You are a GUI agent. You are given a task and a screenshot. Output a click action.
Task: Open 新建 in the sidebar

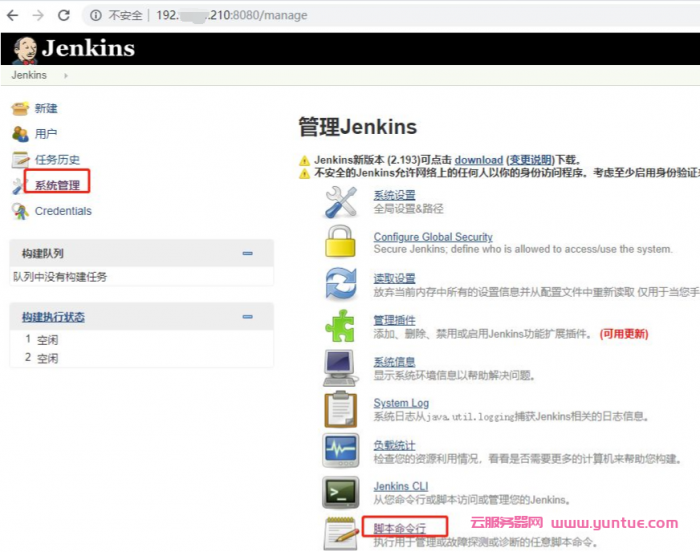pyautogui.click(x=46, y=108)
